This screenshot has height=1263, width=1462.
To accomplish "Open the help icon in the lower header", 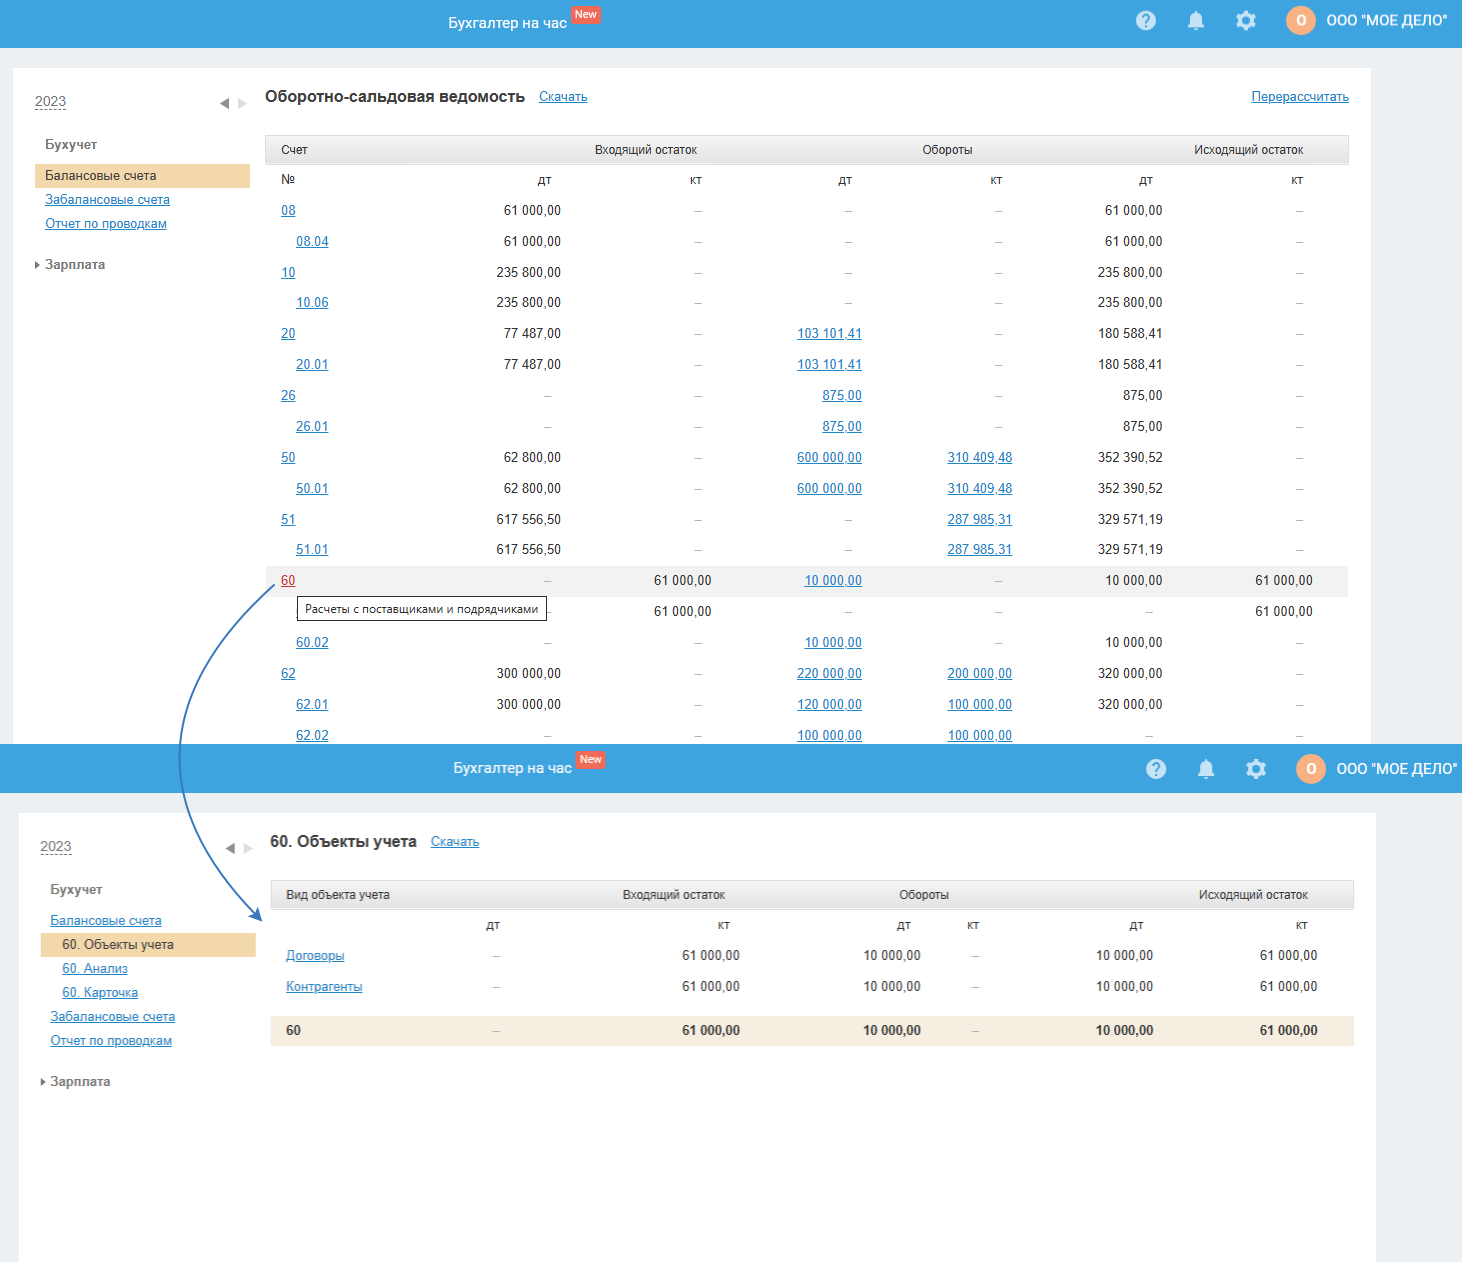I will [x=1156, y=768].
